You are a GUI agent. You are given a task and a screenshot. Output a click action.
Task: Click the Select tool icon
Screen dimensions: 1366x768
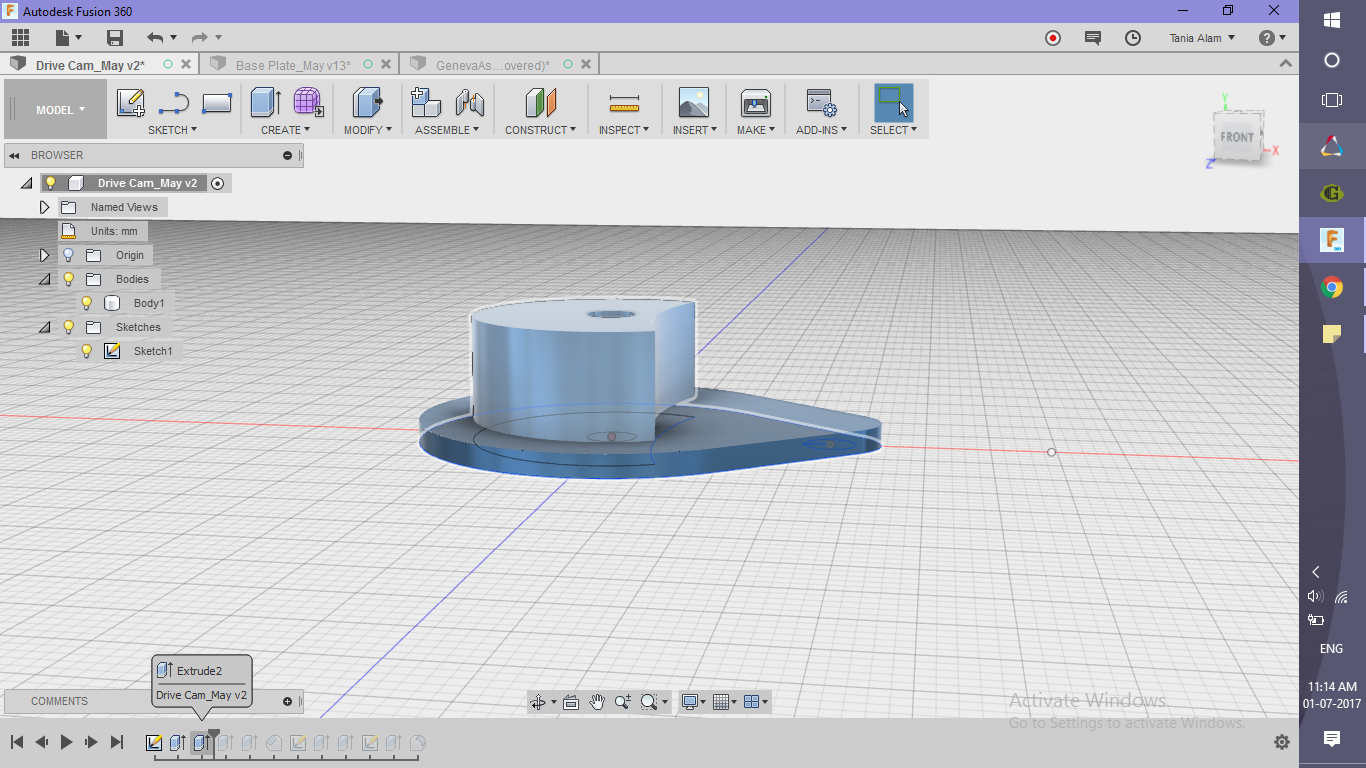(x=893, y=103)
